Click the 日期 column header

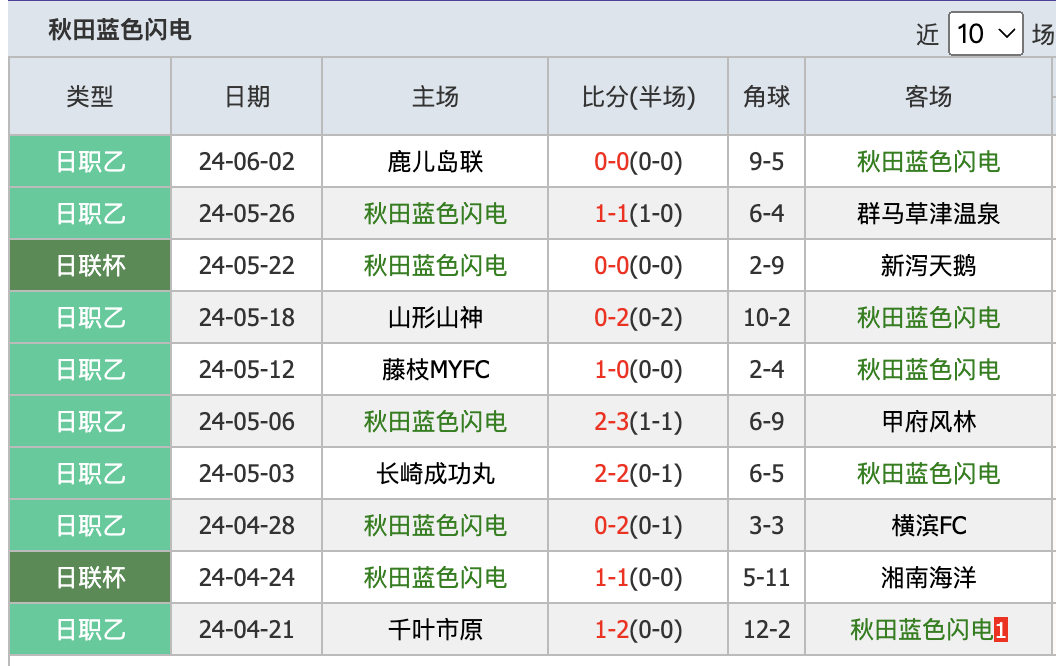246,96
